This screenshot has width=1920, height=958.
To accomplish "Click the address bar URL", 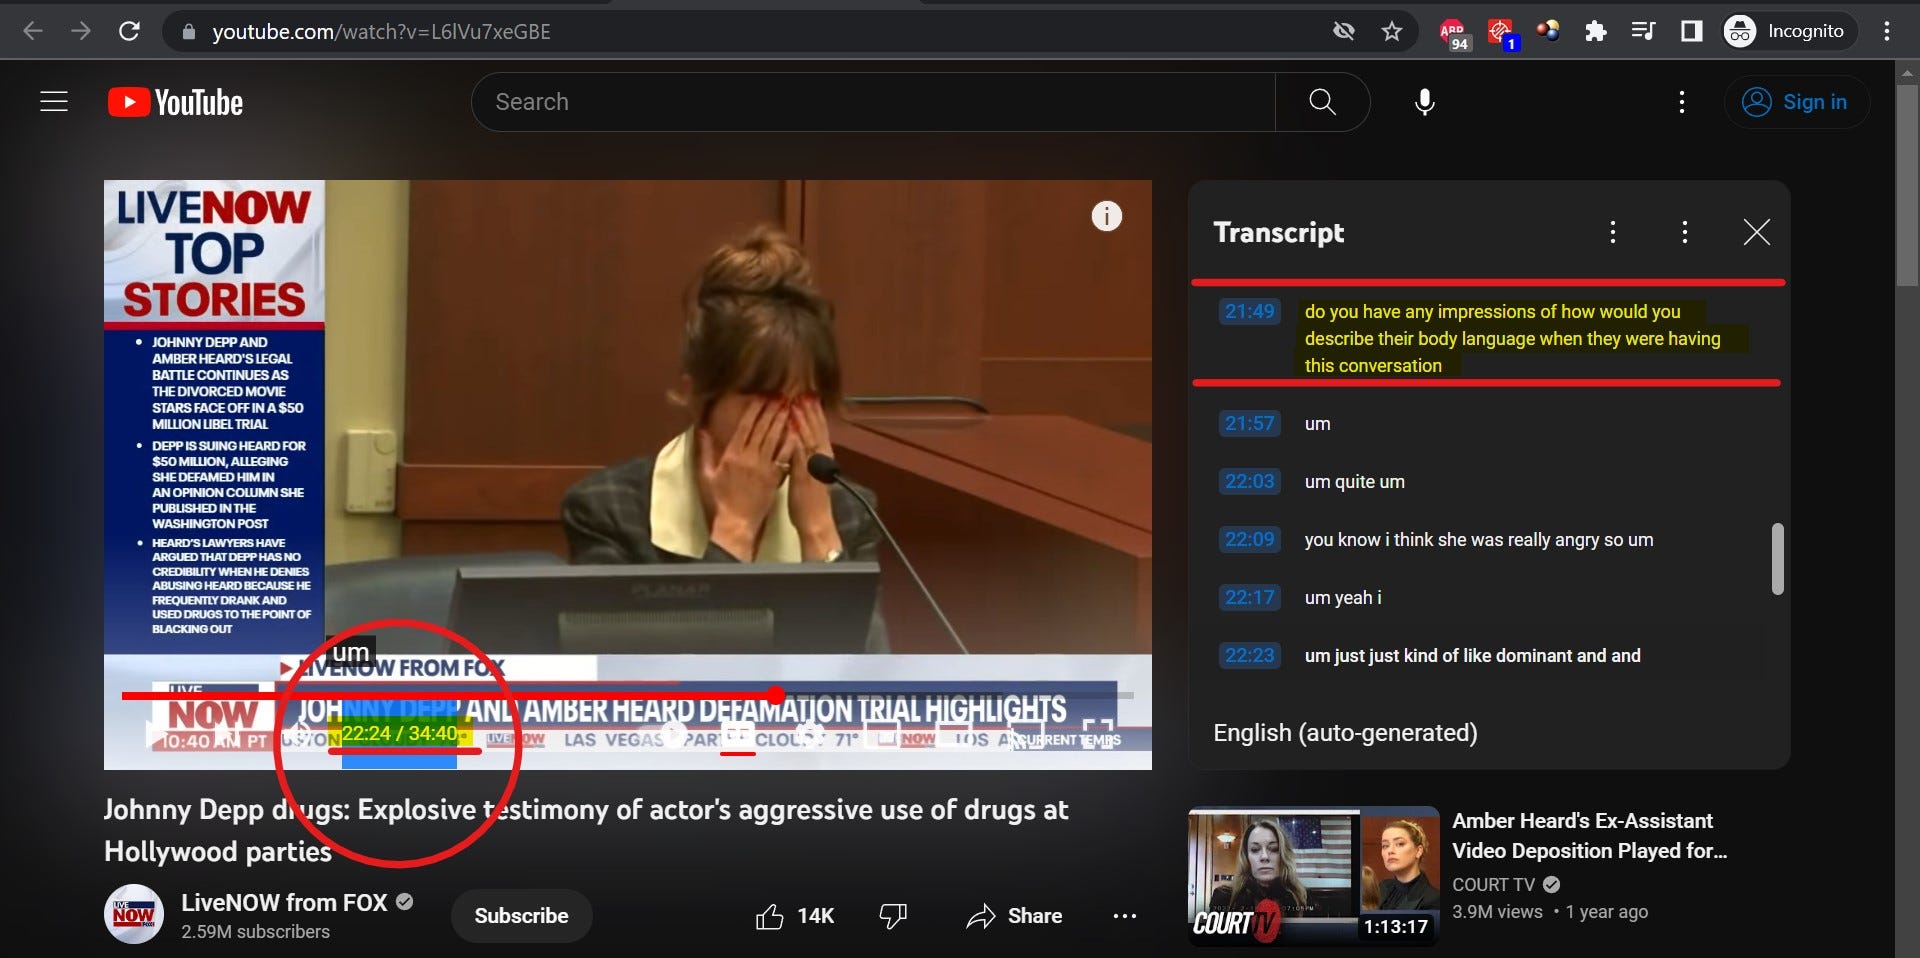I will tap(381, 32).
